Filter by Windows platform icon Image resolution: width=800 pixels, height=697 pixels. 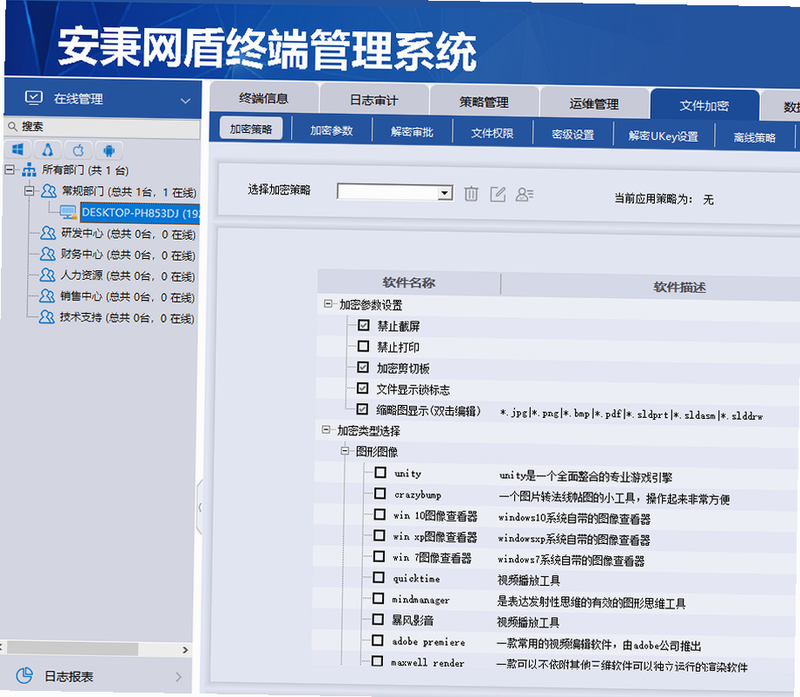(x=18, y=150)
